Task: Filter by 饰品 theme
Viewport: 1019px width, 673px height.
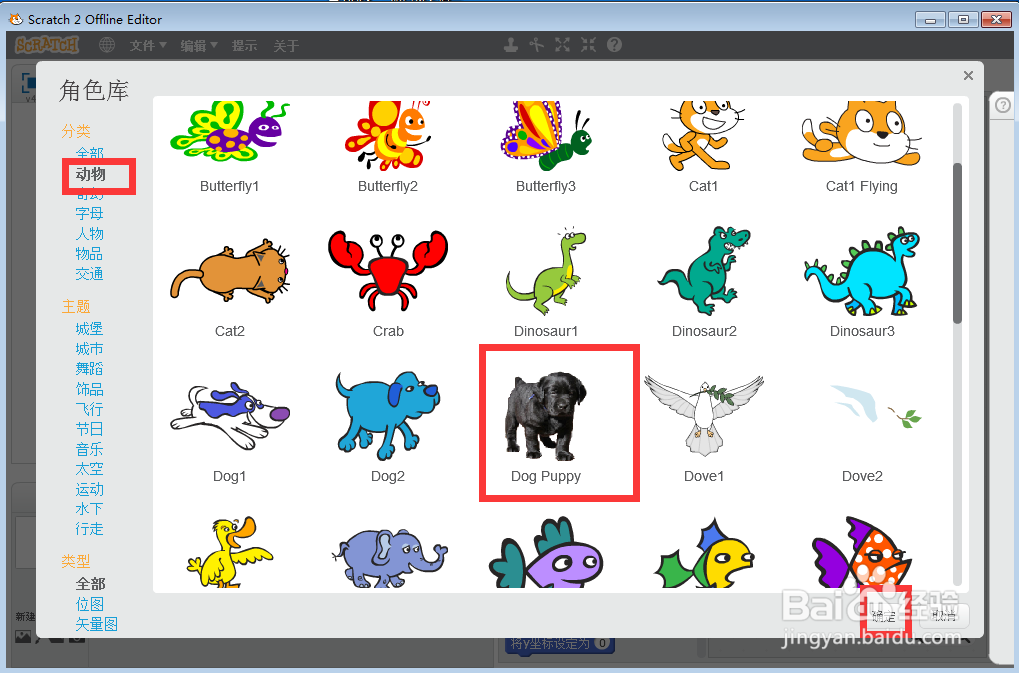Action: pos(90,388)
